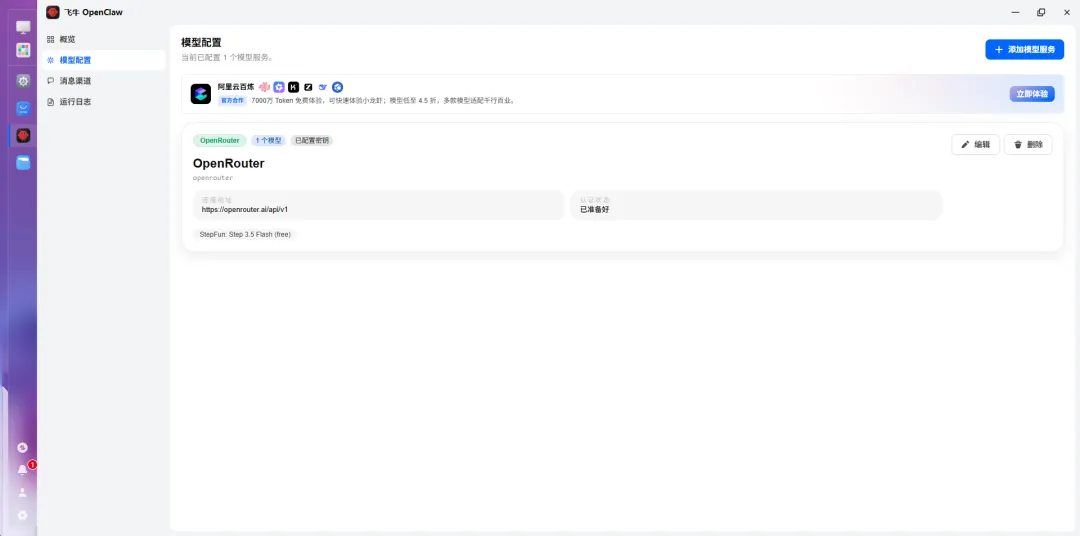This screenshot has height=536, width=1080.
Task: Click the 官方合作 label in the banner
Action: pos(232,101)
